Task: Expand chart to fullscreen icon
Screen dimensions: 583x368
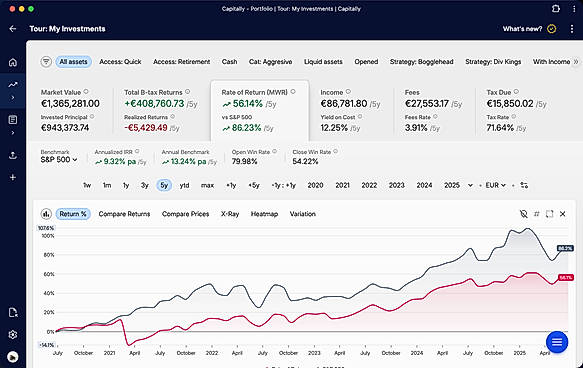Action: click(550, 214)
